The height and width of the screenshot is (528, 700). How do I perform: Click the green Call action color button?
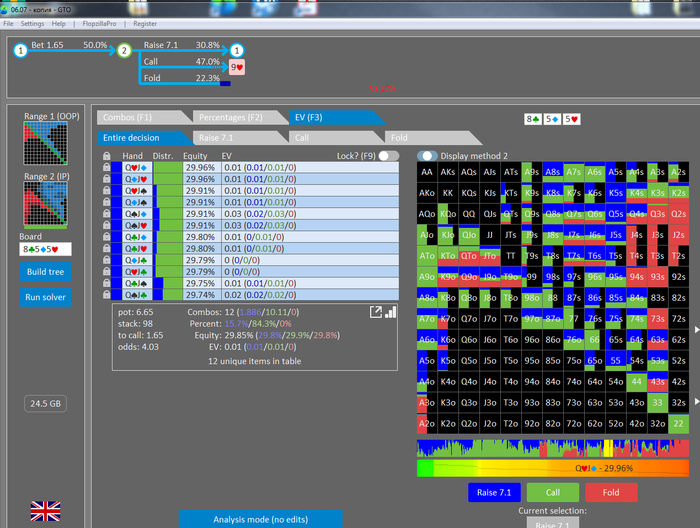pos(552,492)
